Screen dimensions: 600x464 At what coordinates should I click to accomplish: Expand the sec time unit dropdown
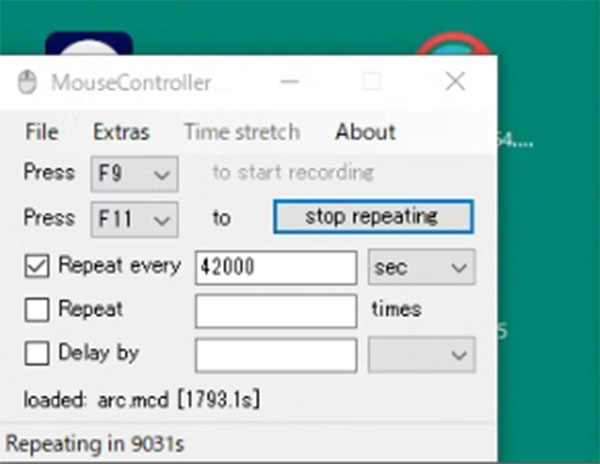click(422, 267)
